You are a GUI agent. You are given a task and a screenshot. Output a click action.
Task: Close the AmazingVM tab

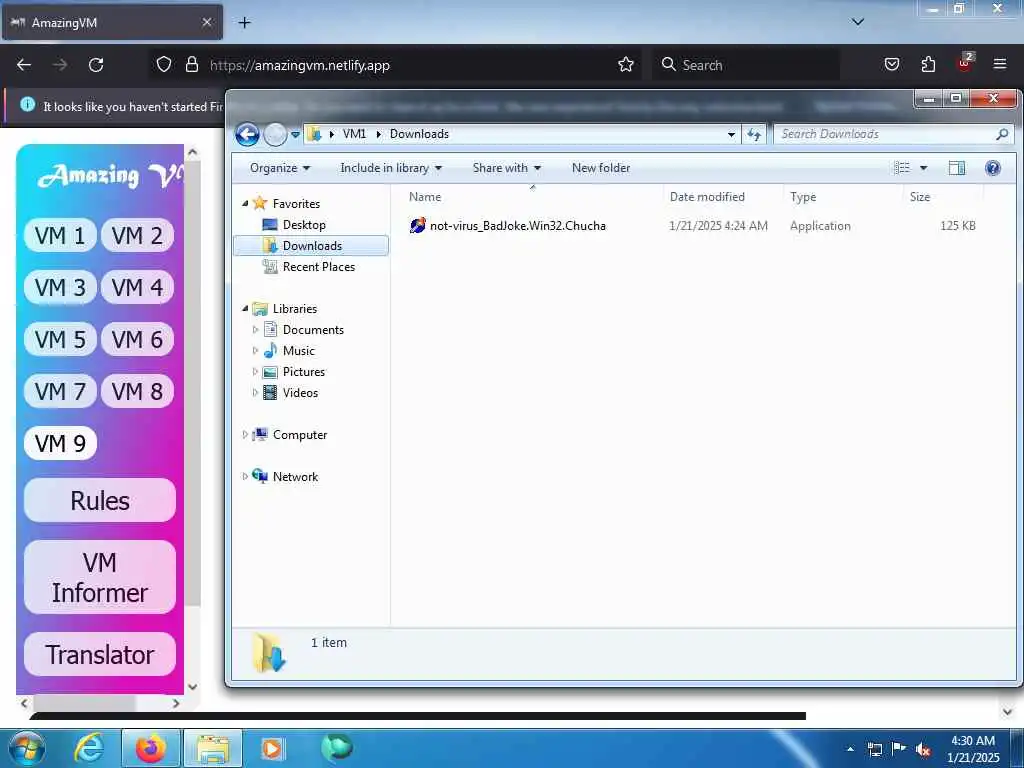[x=207, y=22]
